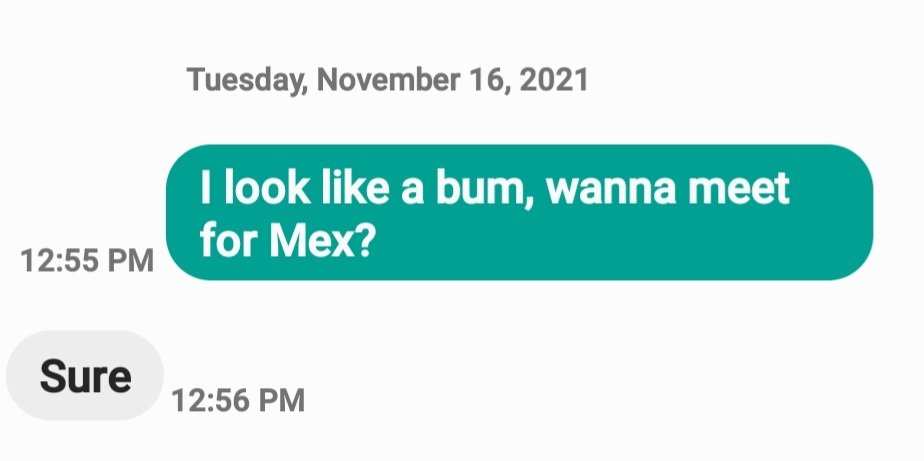Tap the text "Sure" inside the gray bubble
Screen dimensions: 924x461
pyautogui.click(x=85, y=376)
